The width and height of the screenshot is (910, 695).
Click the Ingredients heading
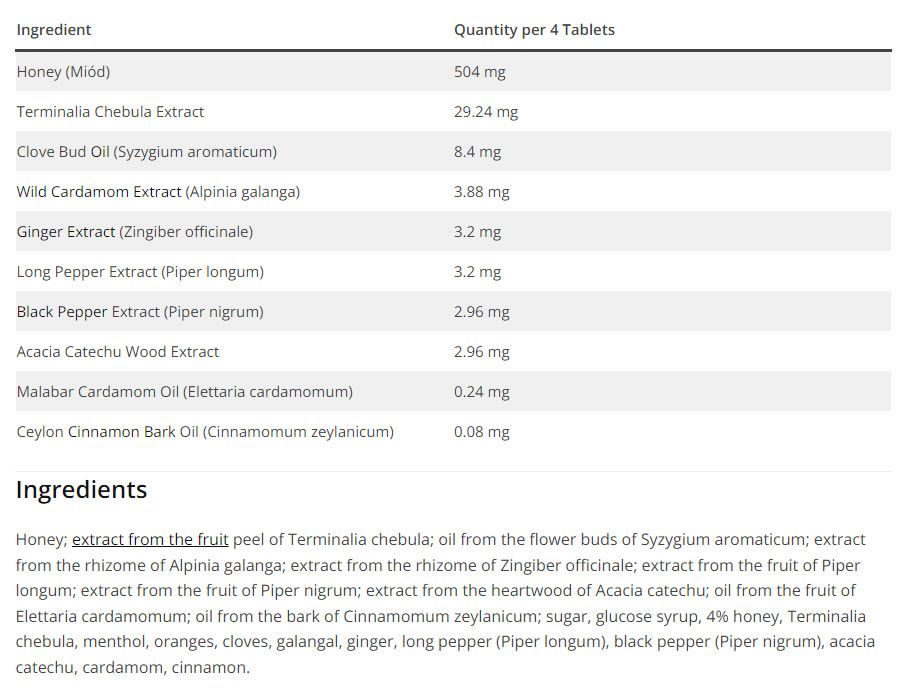pos(81,490)
